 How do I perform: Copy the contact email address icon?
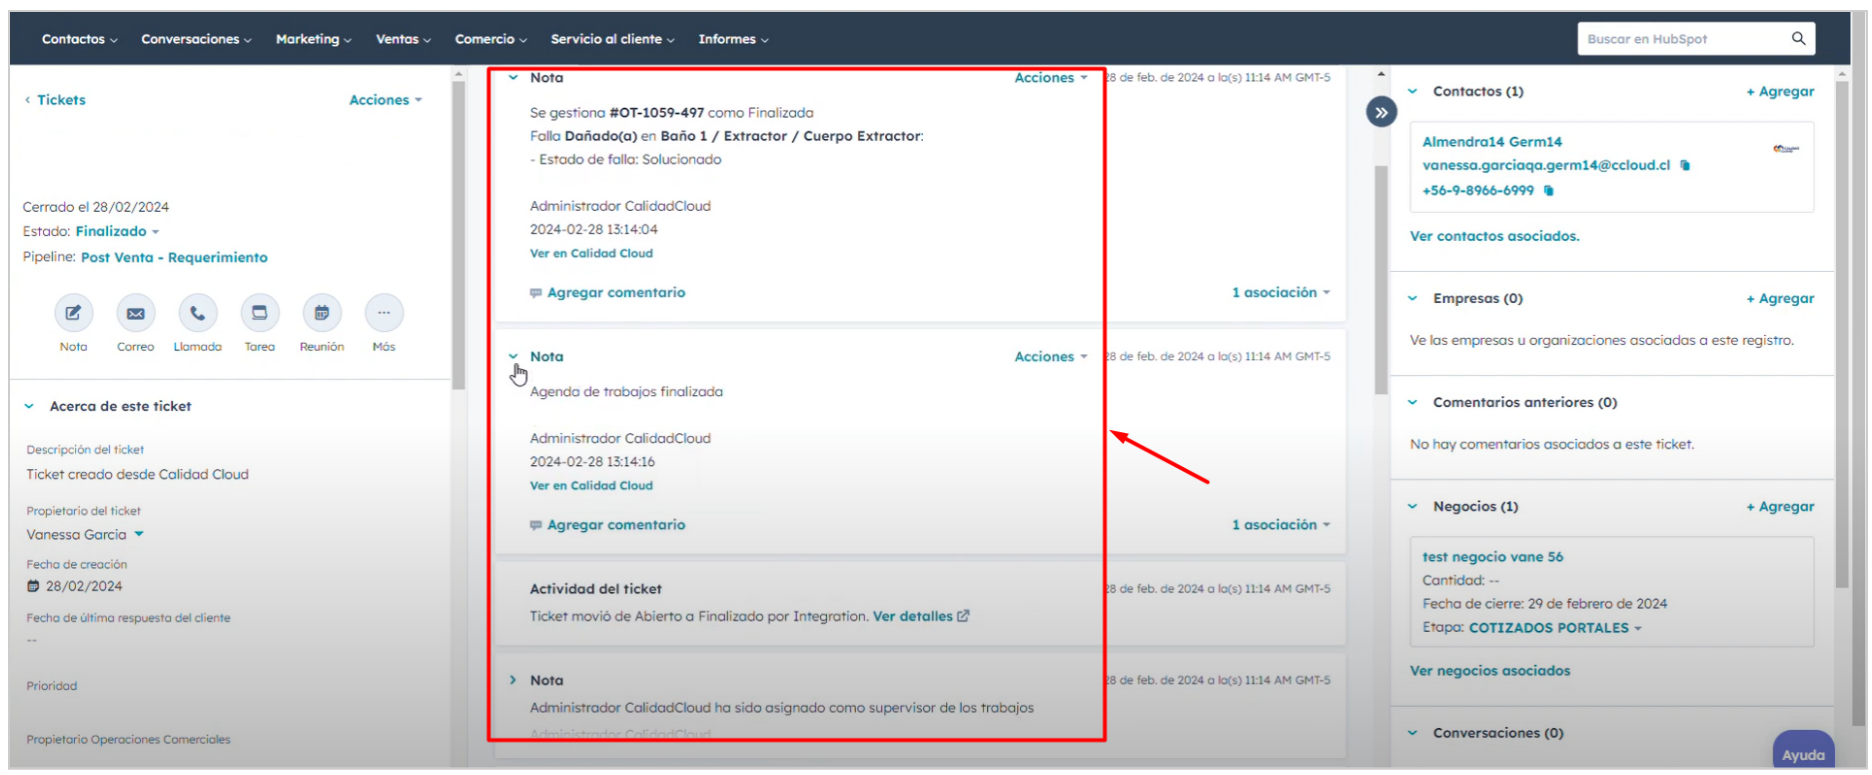[x=1685, y=166]
